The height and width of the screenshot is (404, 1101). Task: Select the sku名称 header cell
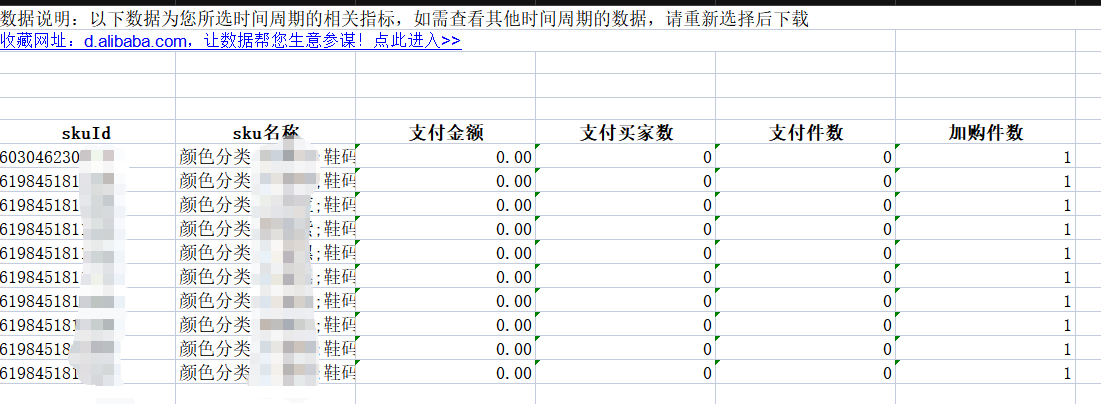pos(265,133)
